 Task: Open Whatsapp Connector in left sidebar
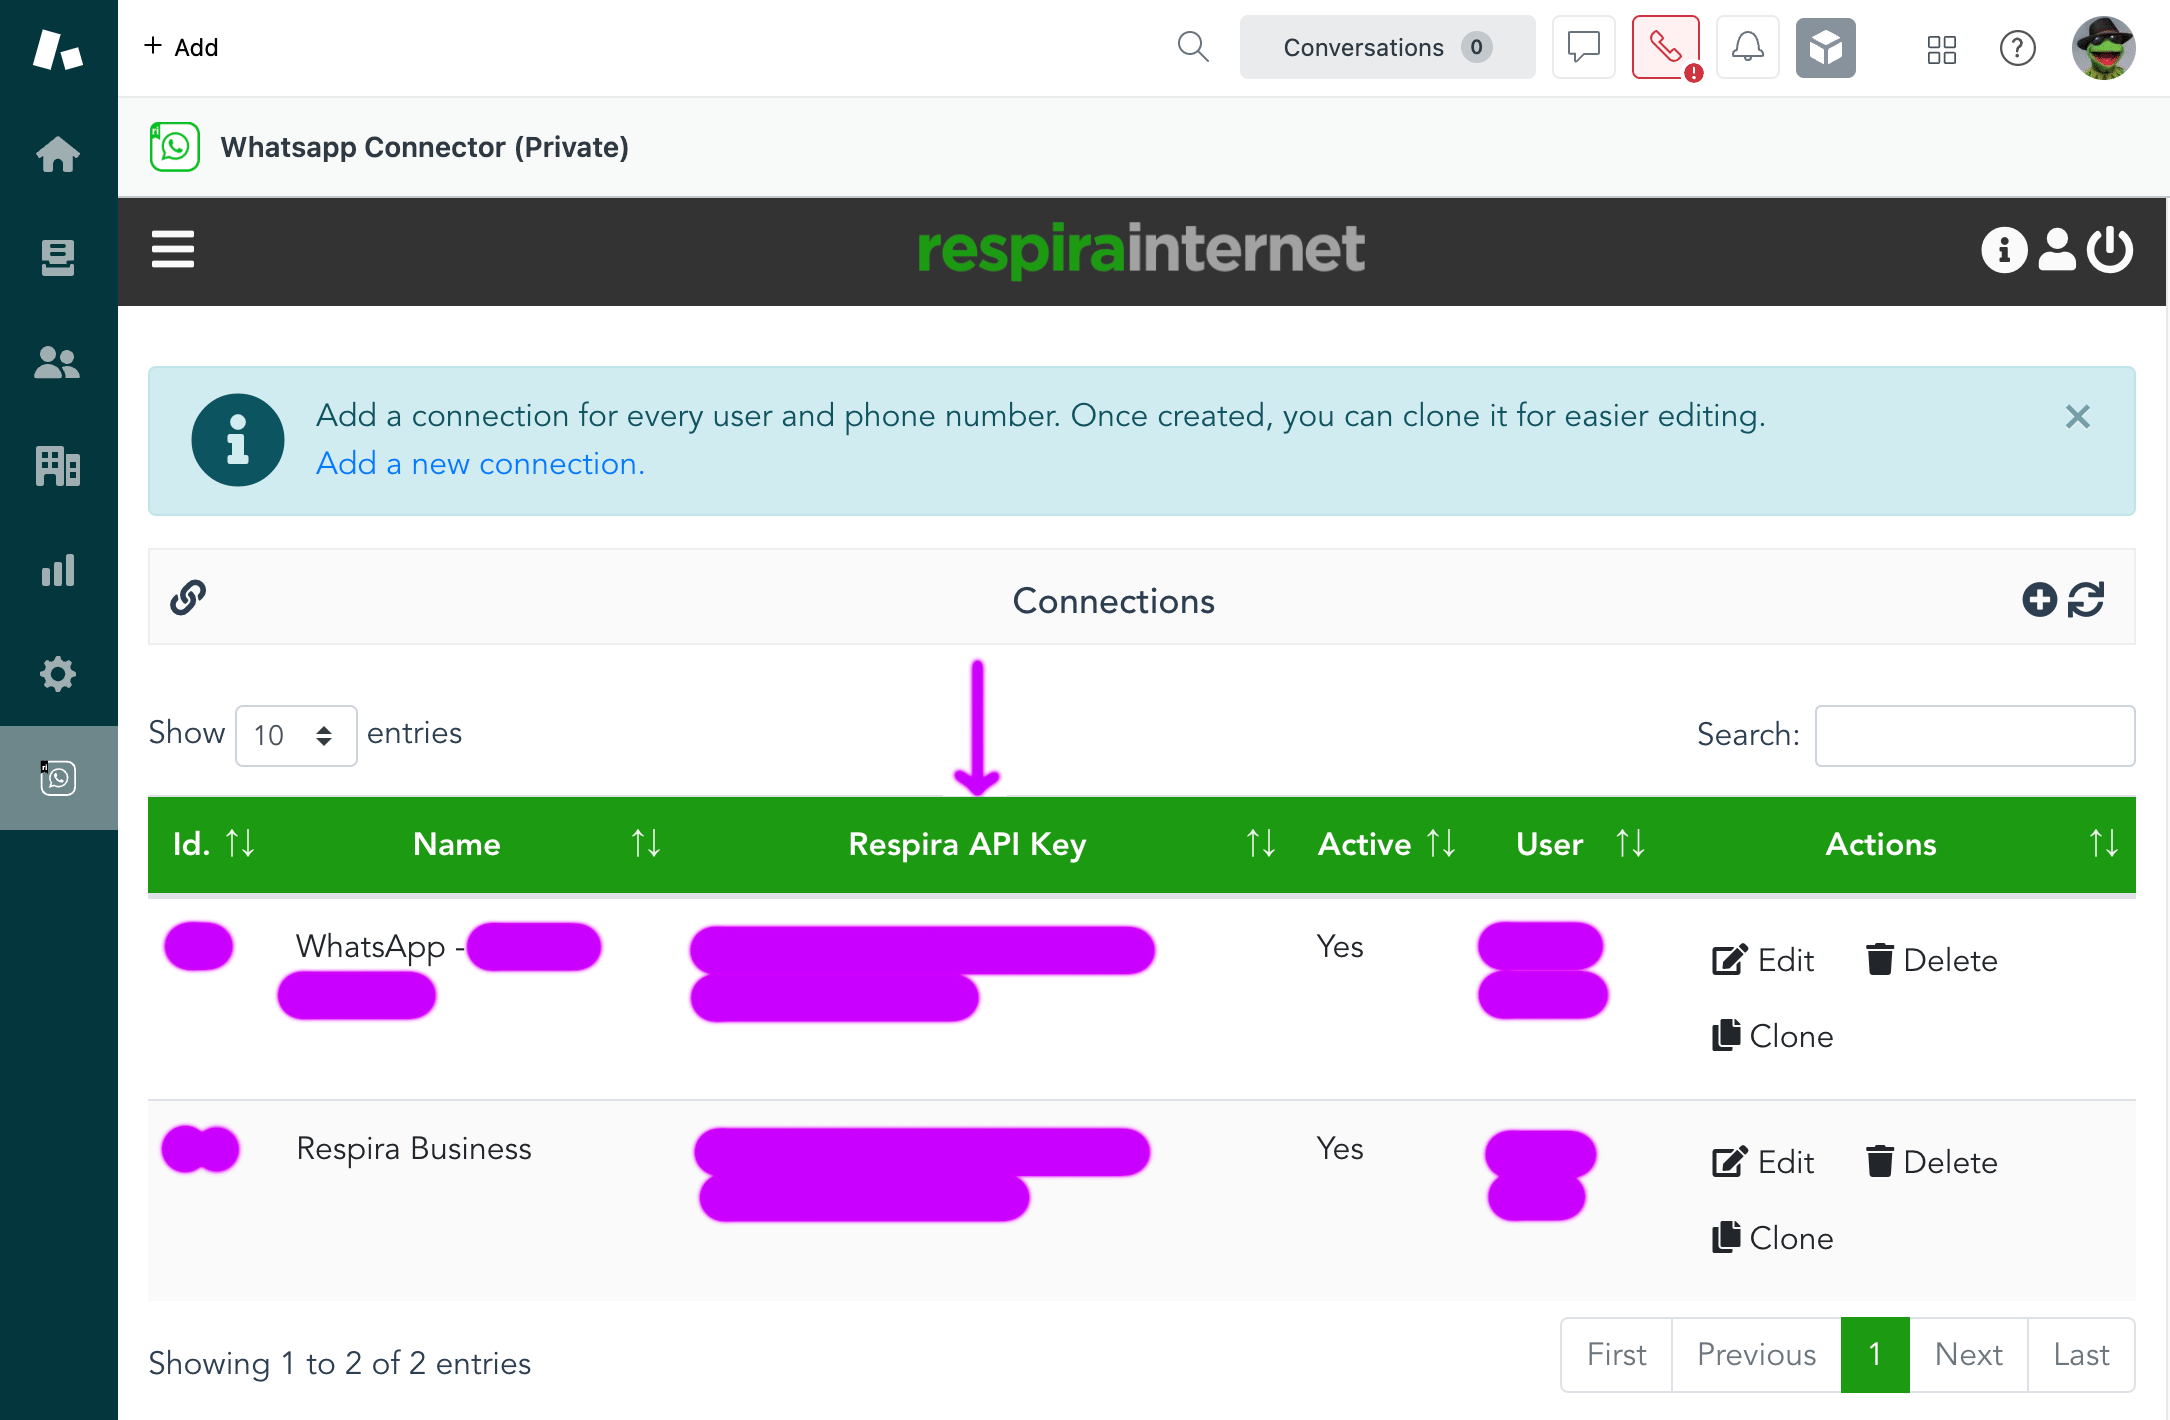pos(58,777)
